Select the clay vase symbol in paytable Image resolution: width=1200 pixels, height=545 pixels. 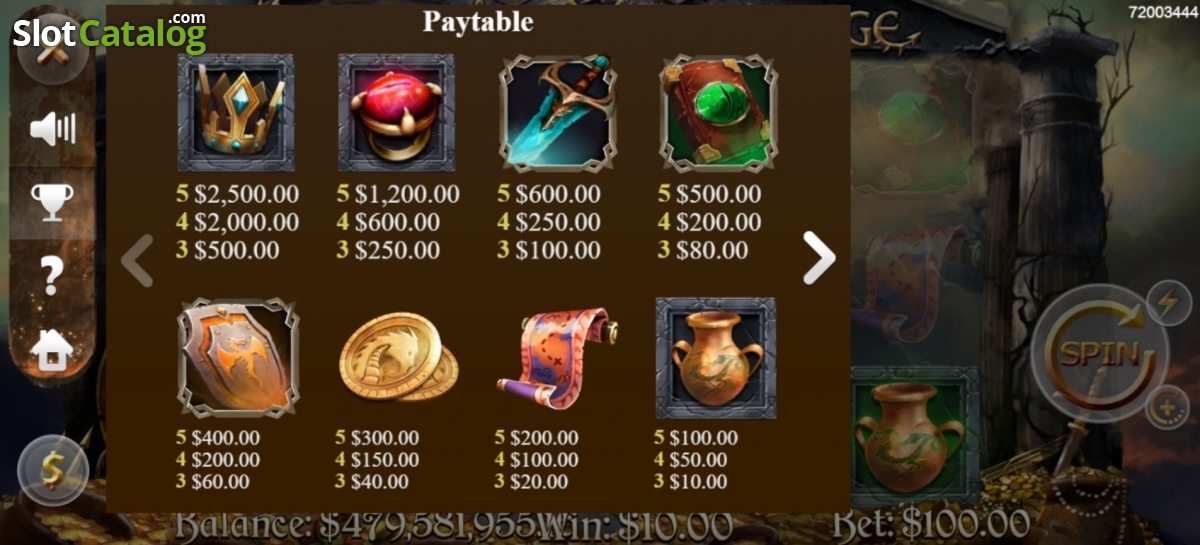(x=716, y=357)
